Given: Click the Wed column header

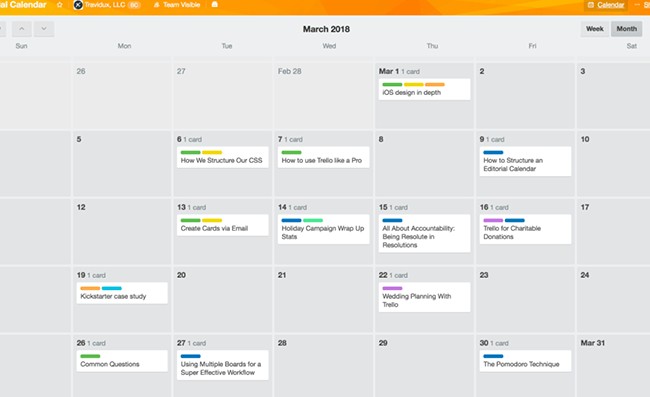Looking at the screenshot, I should [x=329, y=46].
